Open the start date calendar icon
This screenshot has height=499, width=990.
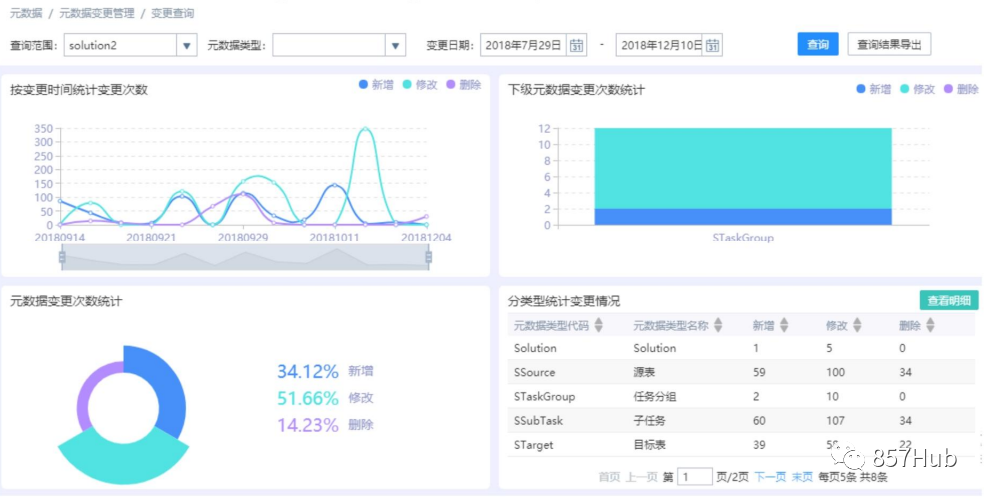click(x=576, y=45)
